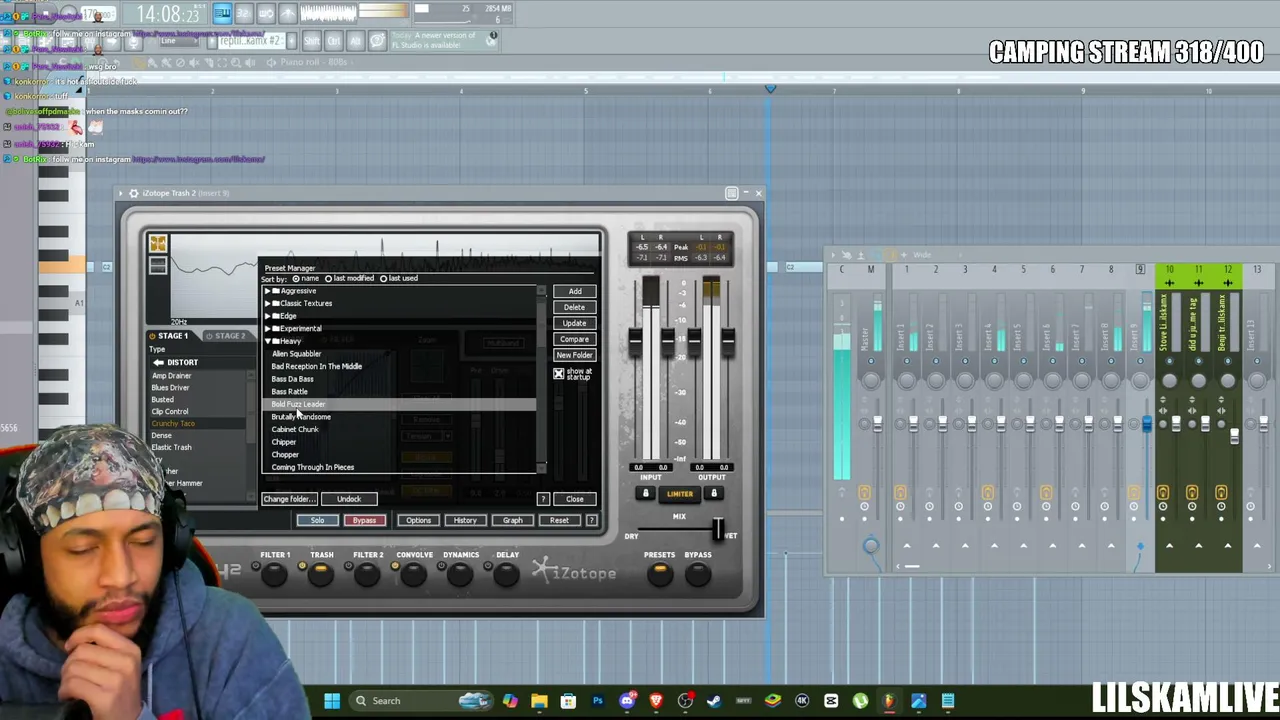
Task: Open uTorrent from the taskbar
Action: coord(860,701)
